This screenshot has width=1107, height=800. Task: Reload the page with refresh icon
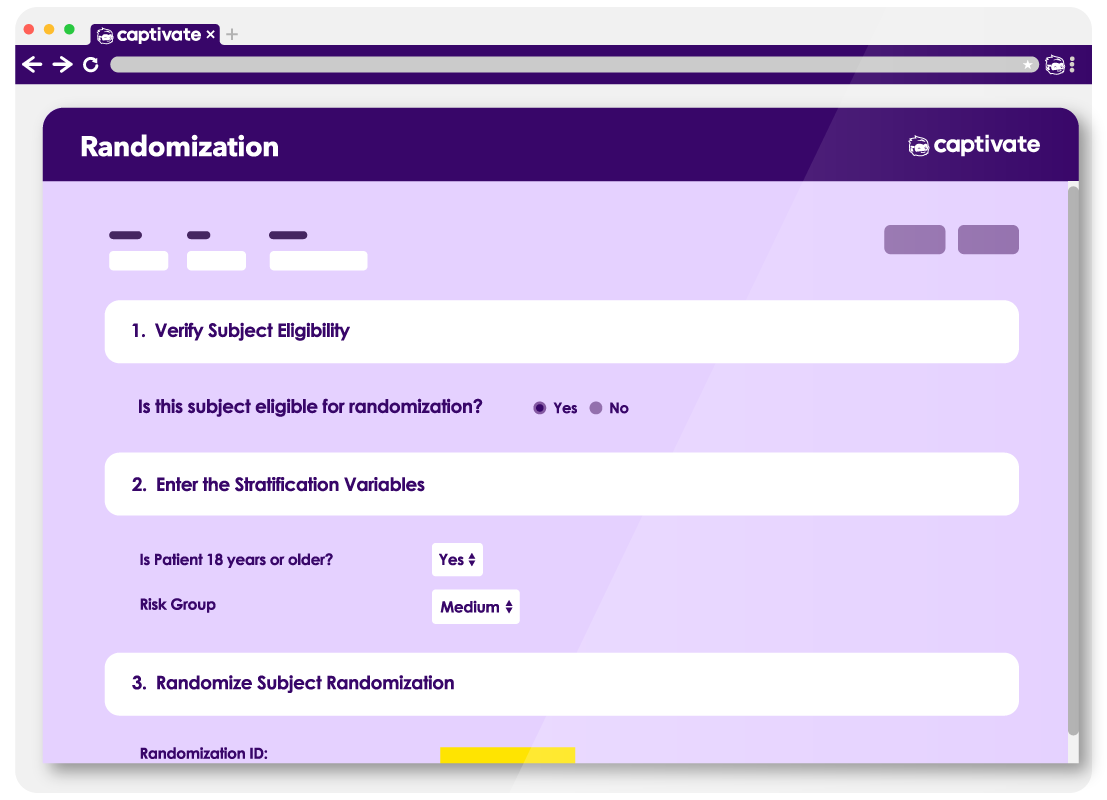click(91, 65)
